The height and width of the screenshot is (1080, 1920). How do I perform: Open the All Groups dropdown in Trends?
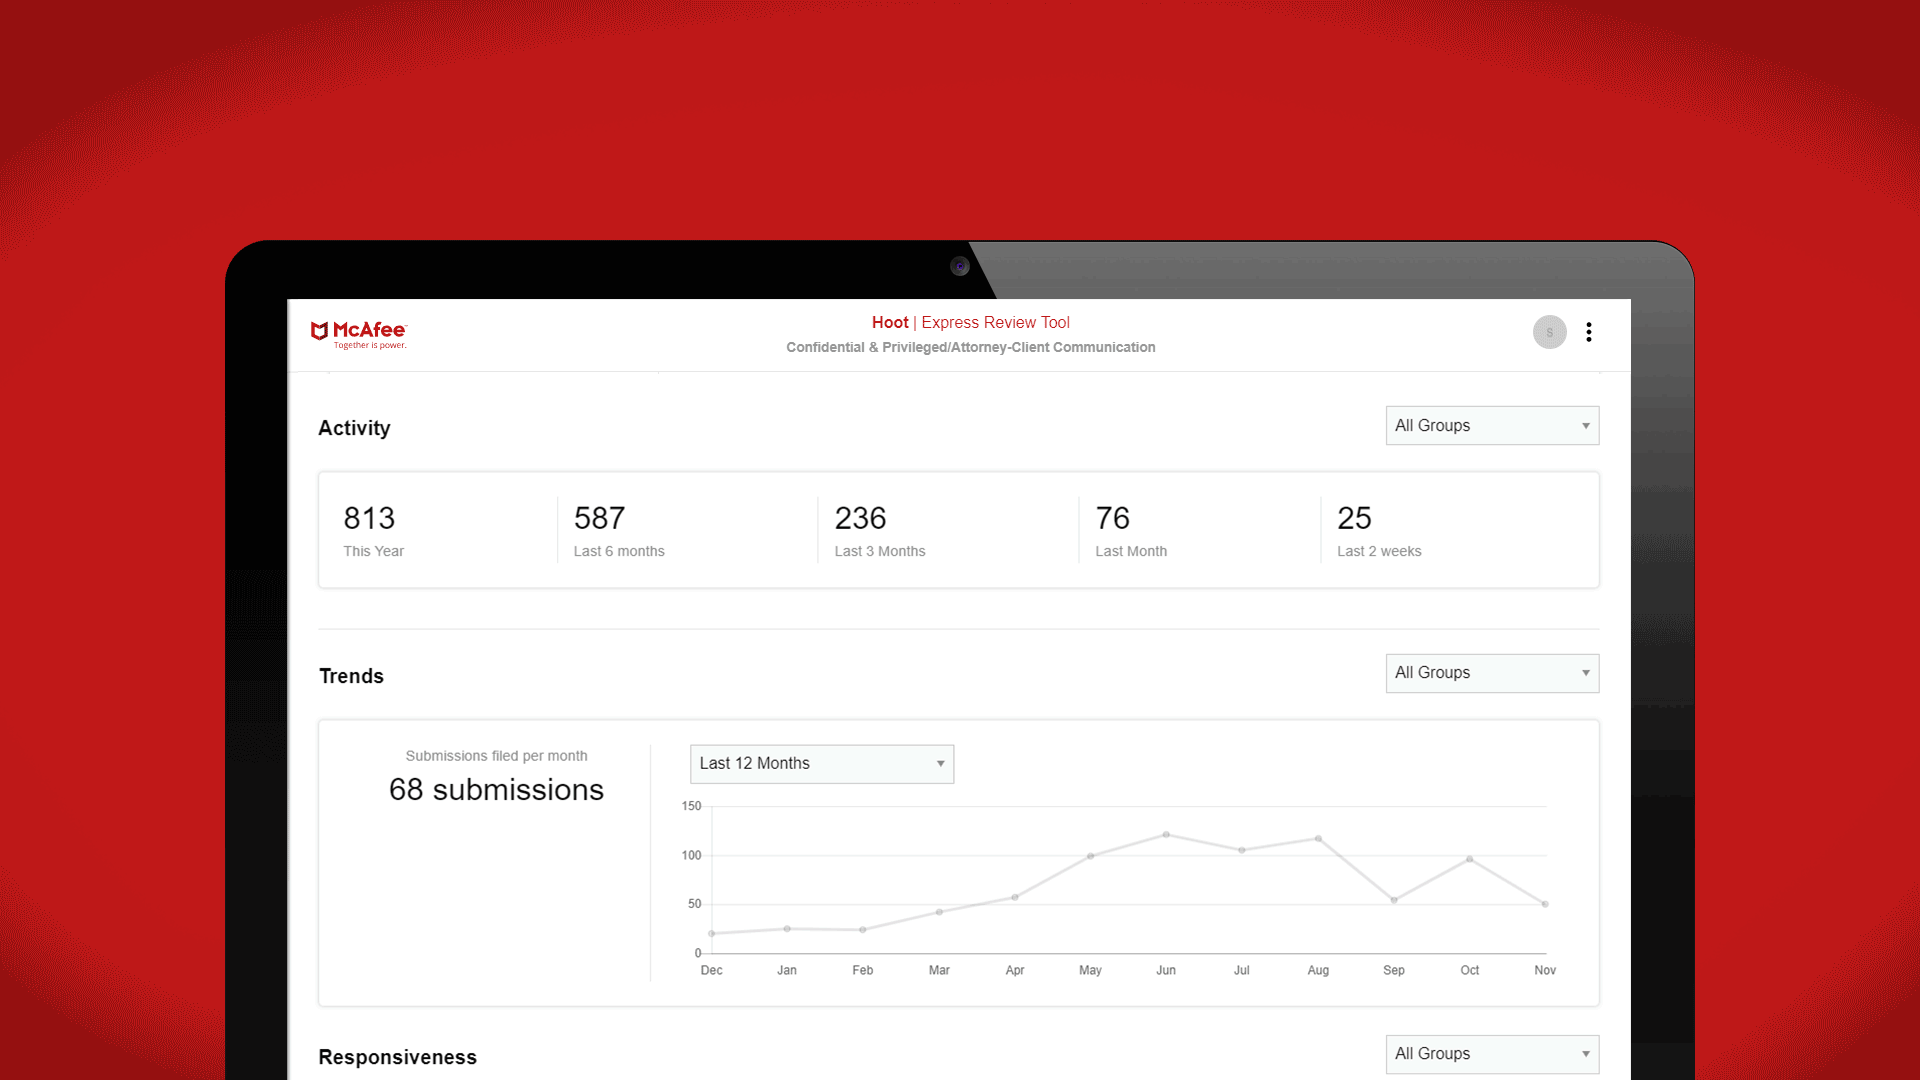(1491, 673)
